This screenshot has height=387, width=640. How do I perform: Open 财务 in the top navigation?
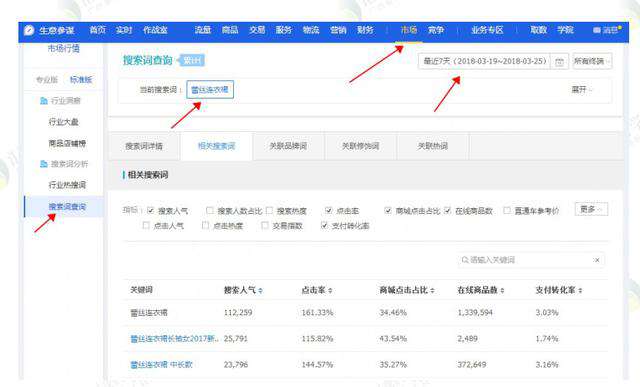365,30
